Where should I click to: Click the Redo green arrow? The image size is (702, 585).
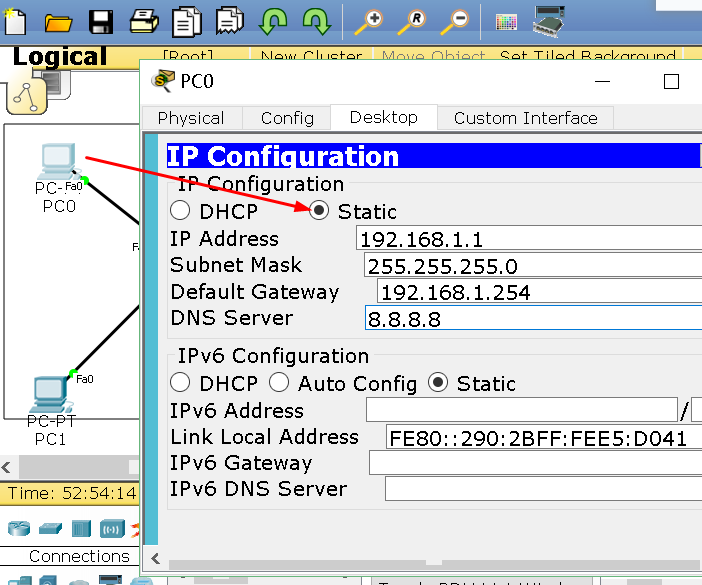[x=317, y=22]
